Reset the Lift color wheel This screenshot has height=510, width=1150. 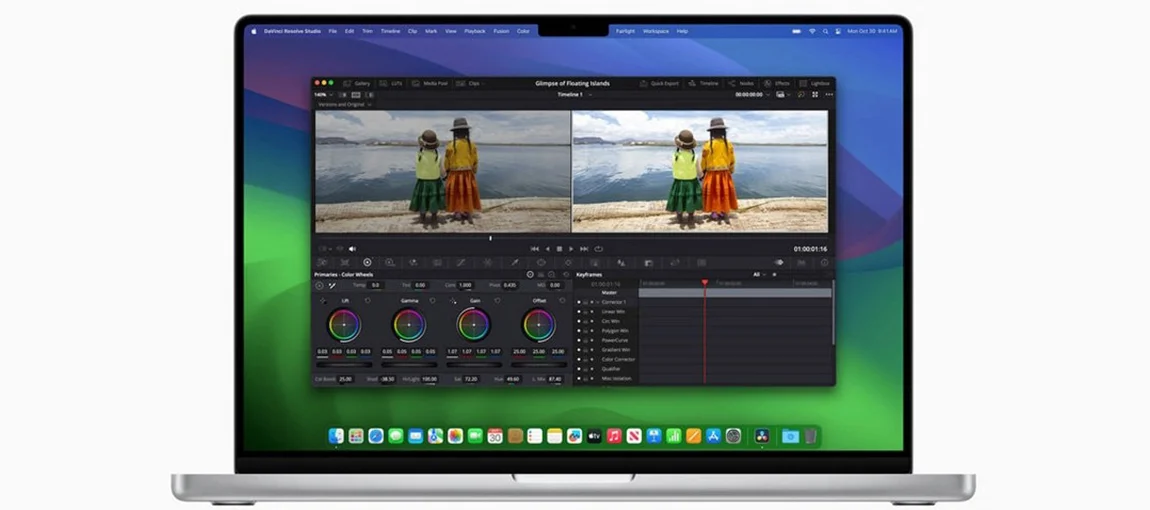367,301
